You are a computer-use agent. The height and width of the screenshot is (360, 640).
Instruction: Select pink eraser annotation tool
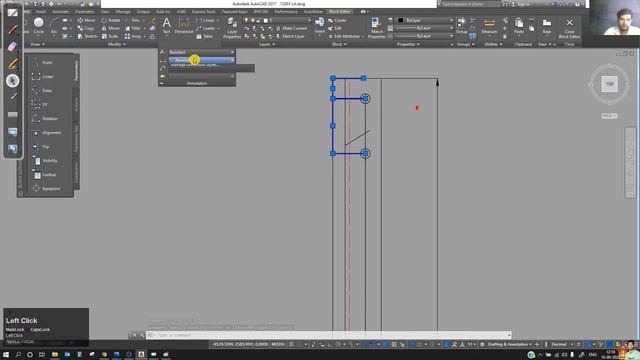coord(13,47)
